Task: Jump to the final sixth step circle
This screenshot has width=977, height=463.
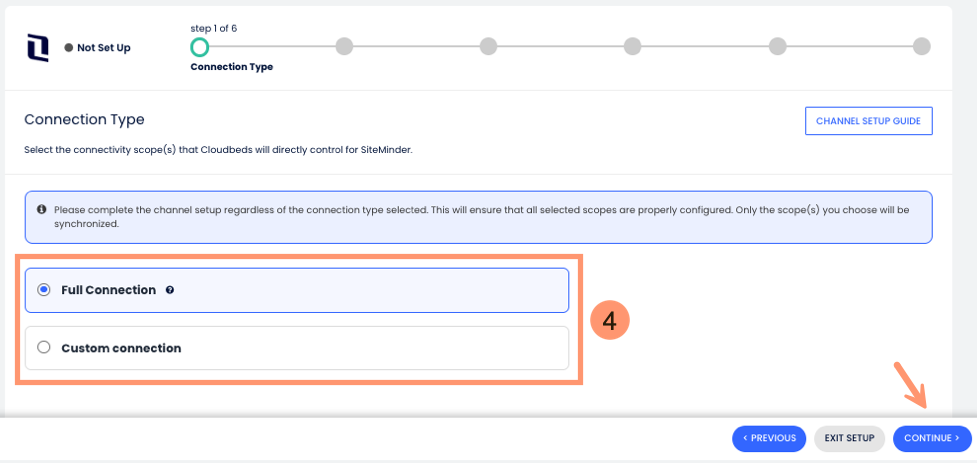Action: (921, 46)
